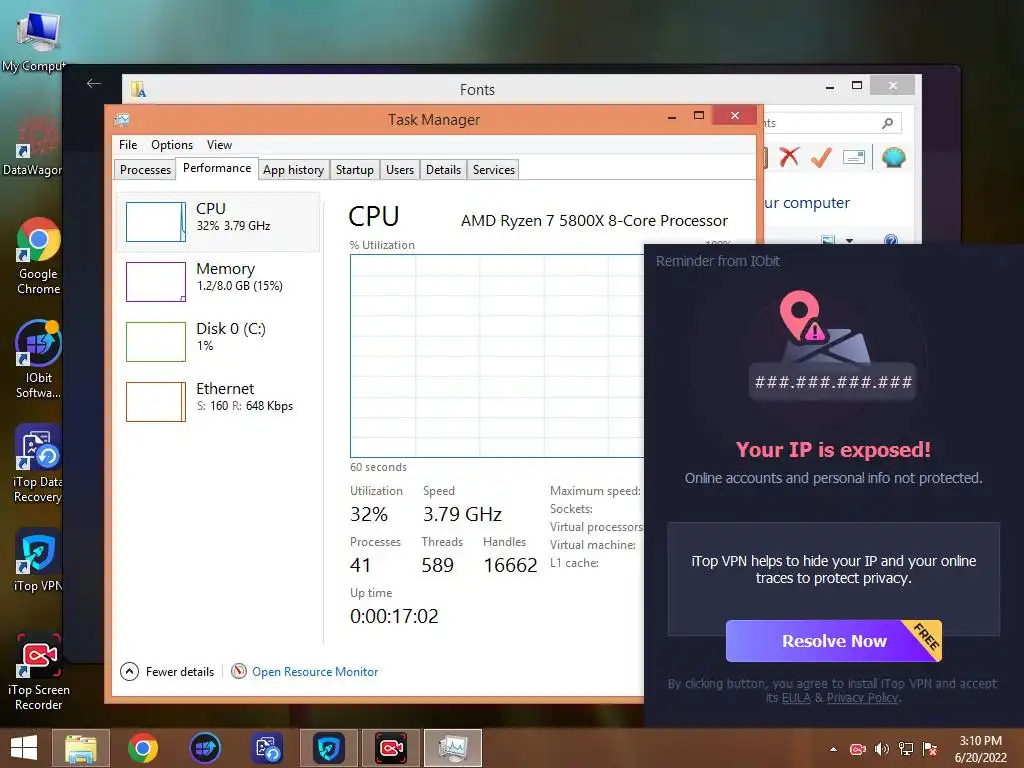Image resolution: width=1024 pixels, height=768 pixels.
Task: Click the red X icon in the Fonts window
Action: click(790, 157)
